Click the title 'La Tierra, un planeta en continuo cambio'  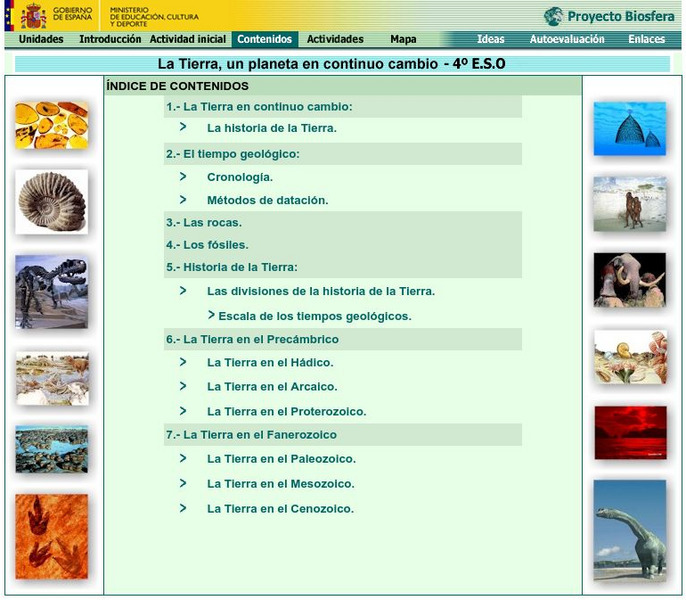(x=298, y=64)
